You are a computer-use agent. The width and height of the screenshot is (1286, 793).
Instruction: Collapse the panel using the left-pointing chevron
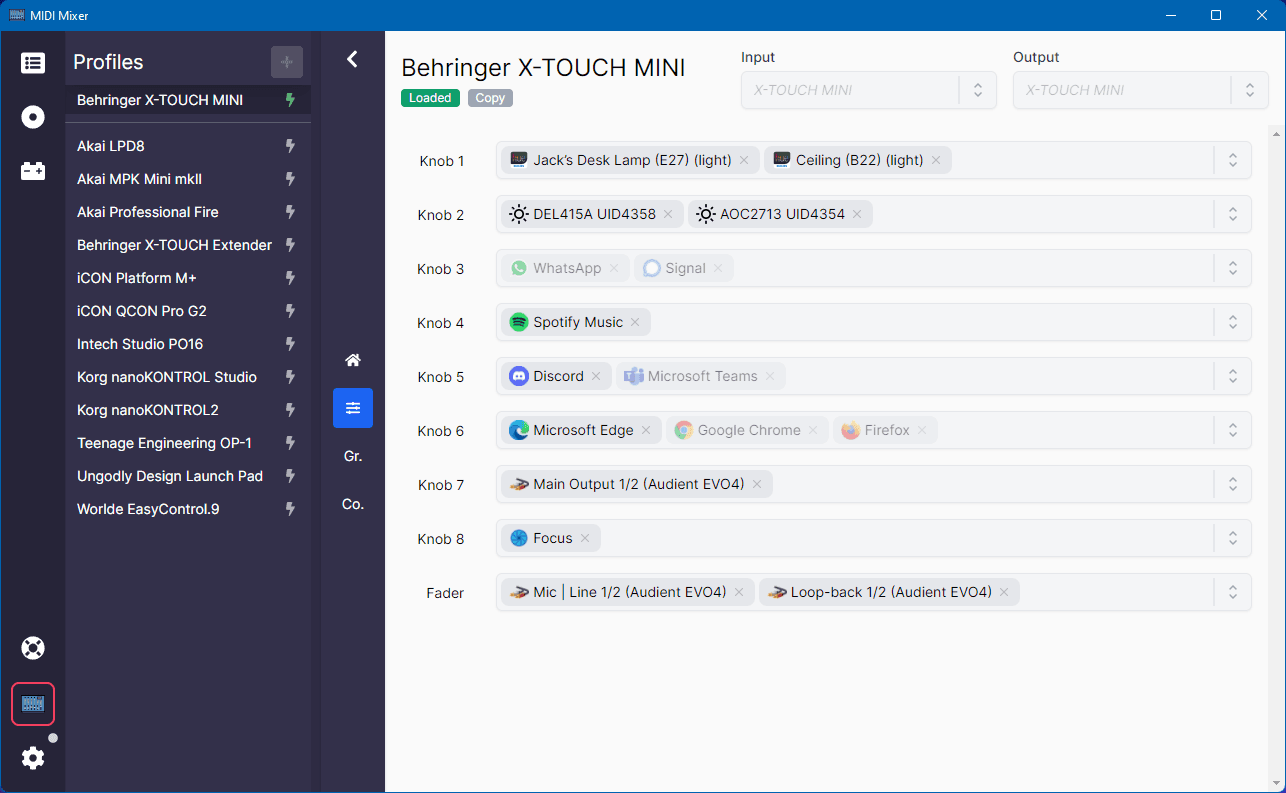click(x=352, y=59)
